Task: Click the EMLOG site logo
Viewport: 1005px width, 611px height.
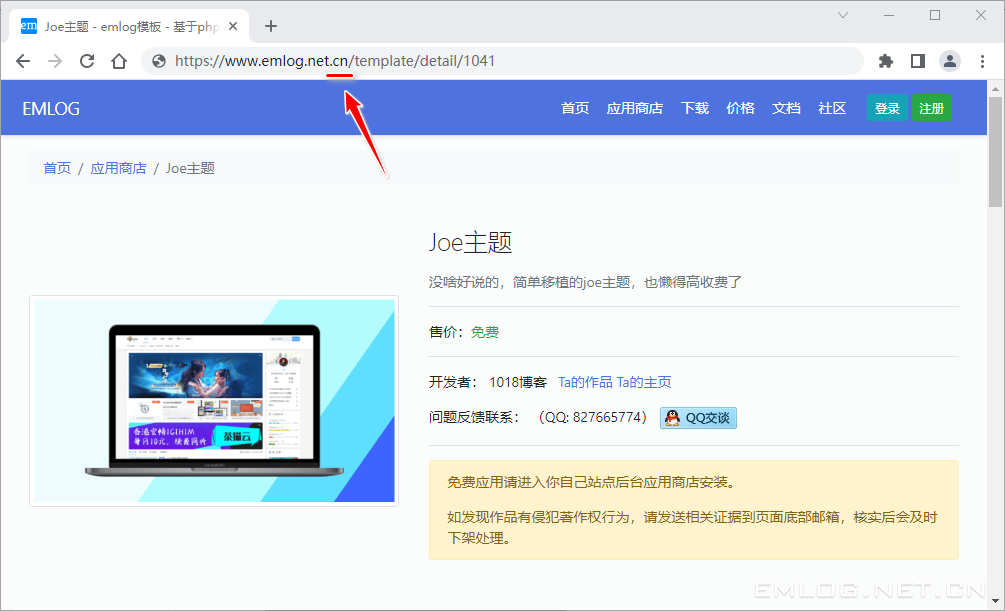Action: coord(51,109)
